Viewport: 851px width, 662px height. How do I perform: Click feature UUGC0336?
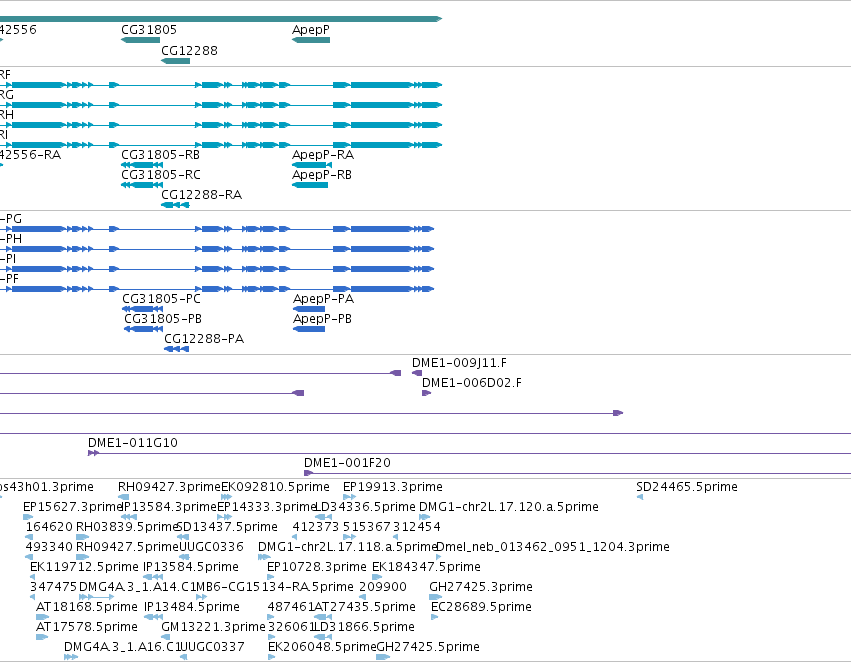pyautogui.click(x=211, y=547)
